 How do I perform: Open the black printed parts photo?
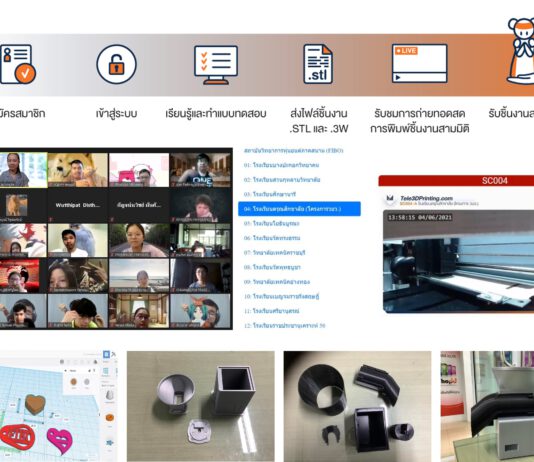coord(357,406)
